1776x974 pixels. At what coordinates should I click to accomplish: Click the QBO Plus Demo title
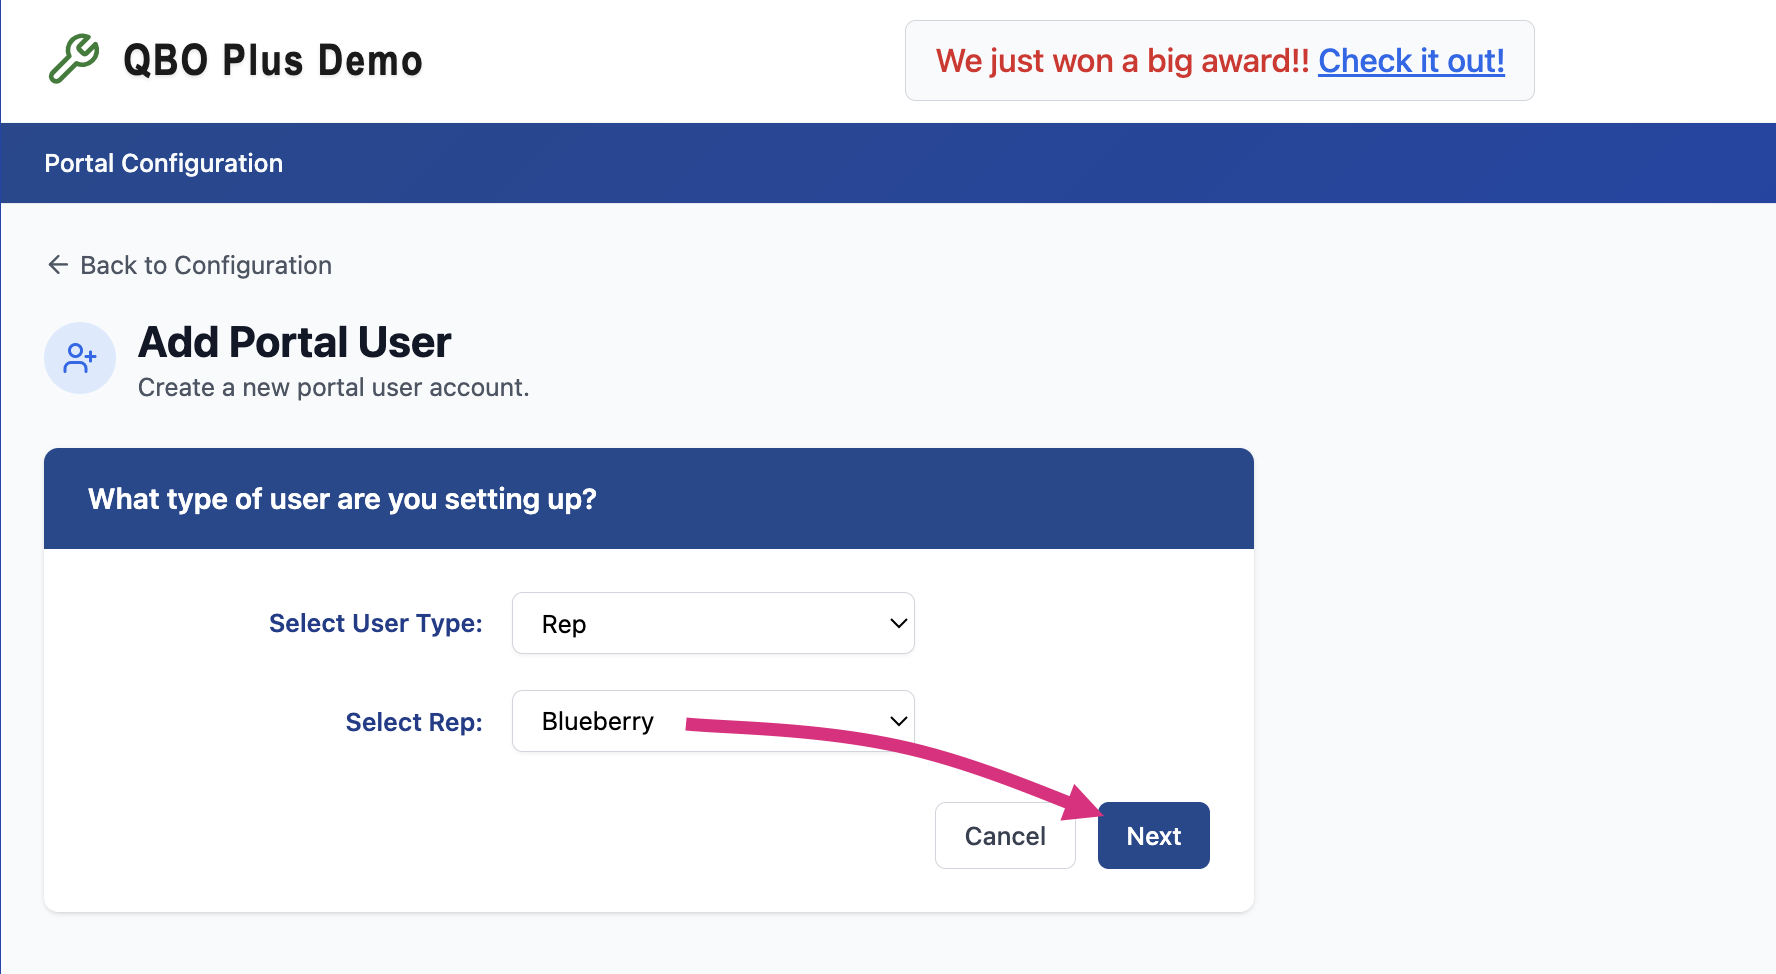(273, 61)
